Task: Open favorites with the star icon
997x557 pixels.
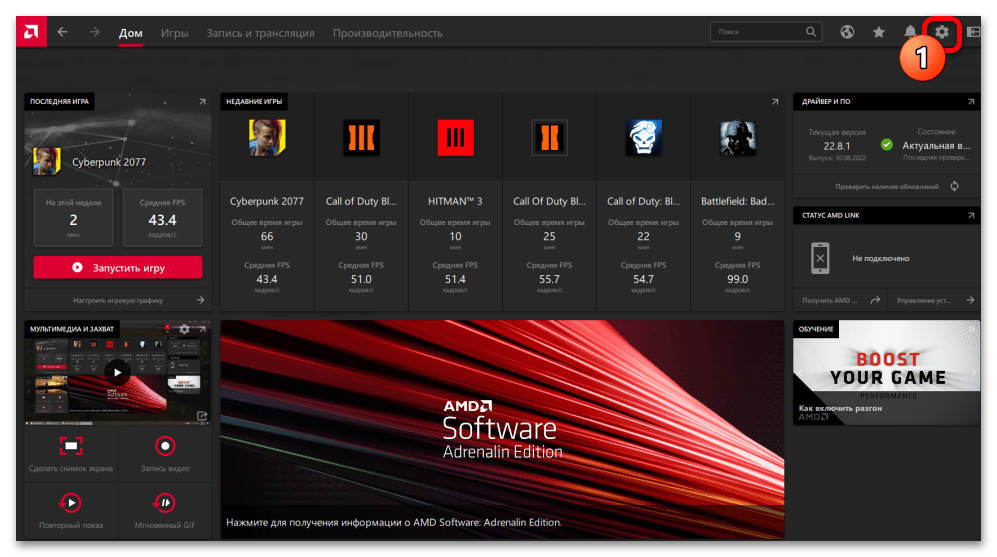Action: [879, 32]
